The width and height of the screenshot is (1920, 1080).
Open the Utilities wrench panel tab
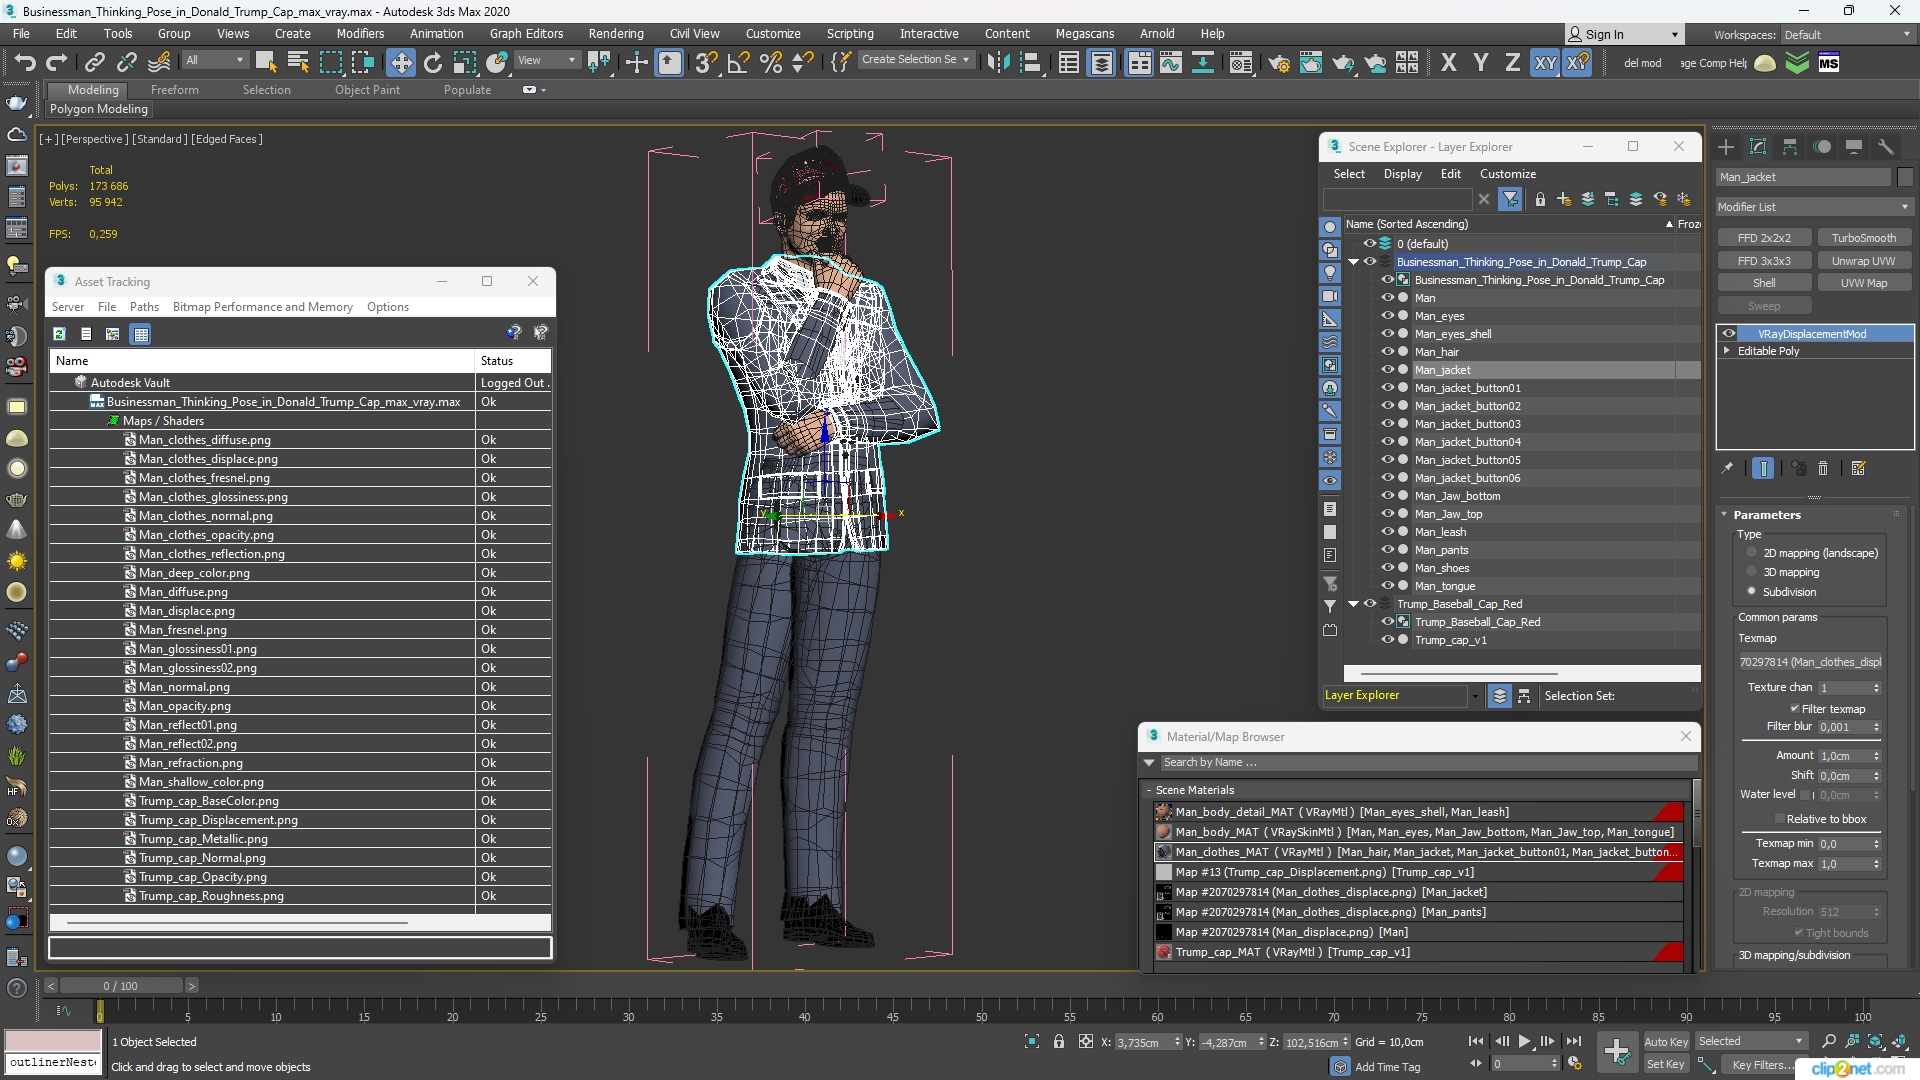[1886, 147]
